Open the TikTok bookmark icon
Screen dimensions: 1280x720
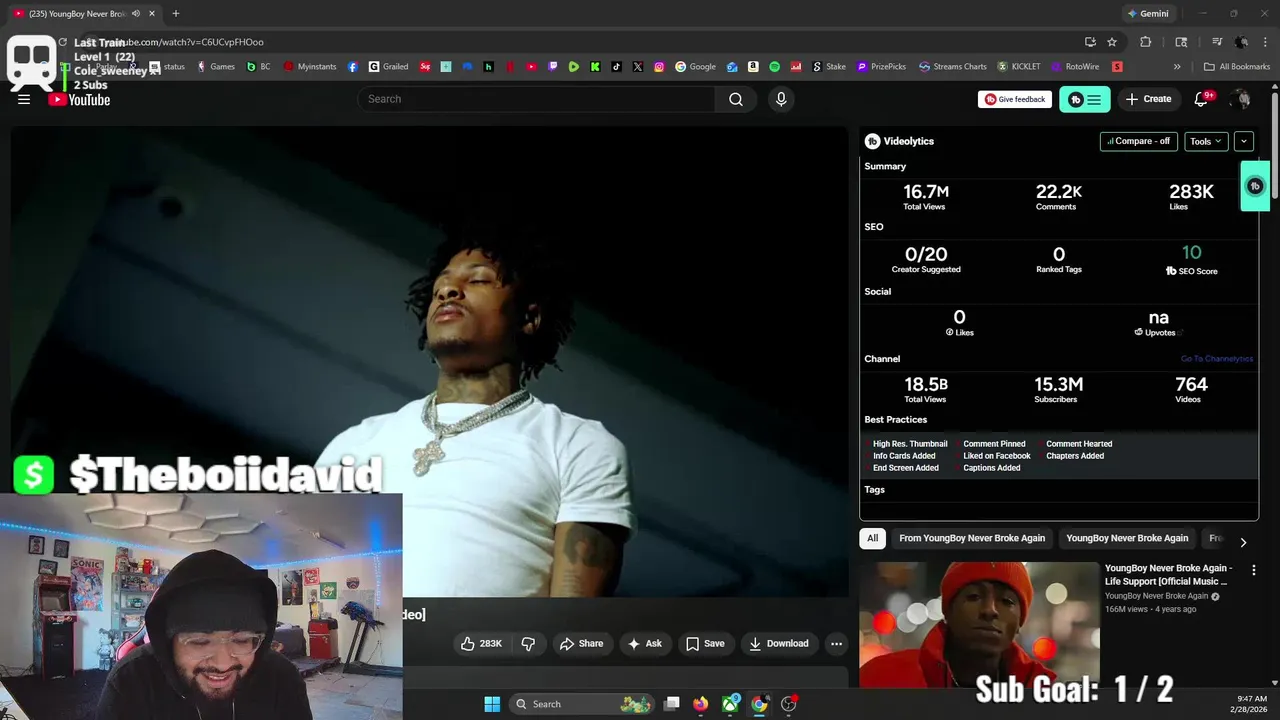616,67
